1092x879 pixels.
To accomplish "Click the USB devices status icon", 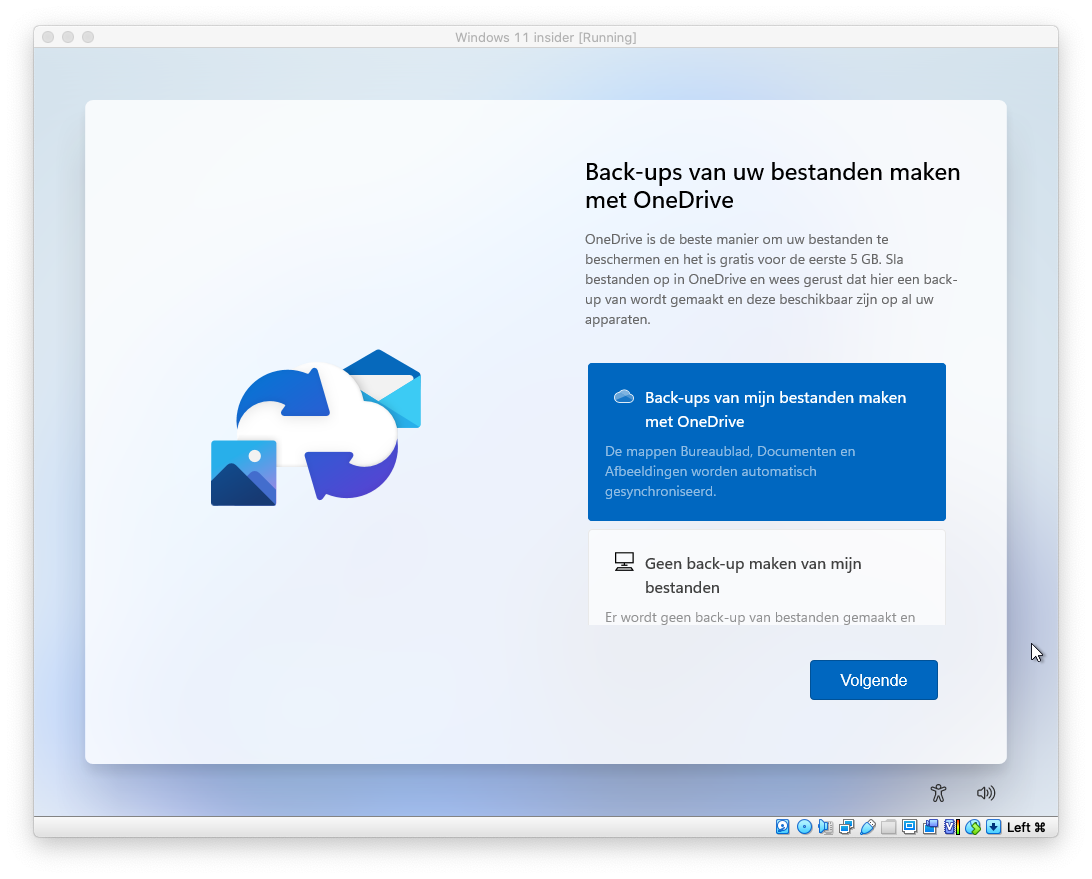I will (x=867, y=827).
